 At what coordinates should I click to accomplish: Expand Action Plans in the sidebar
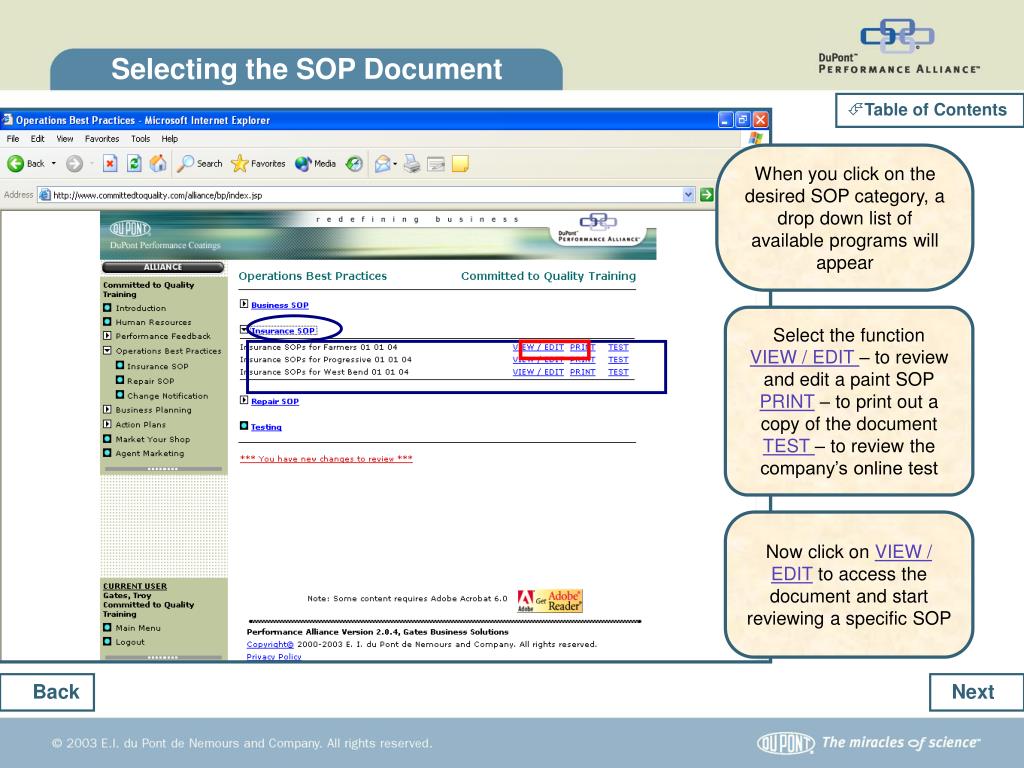point(107,424)
